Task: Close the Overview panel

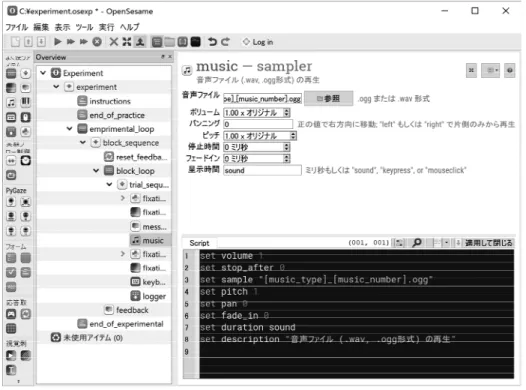Action: 170,57
